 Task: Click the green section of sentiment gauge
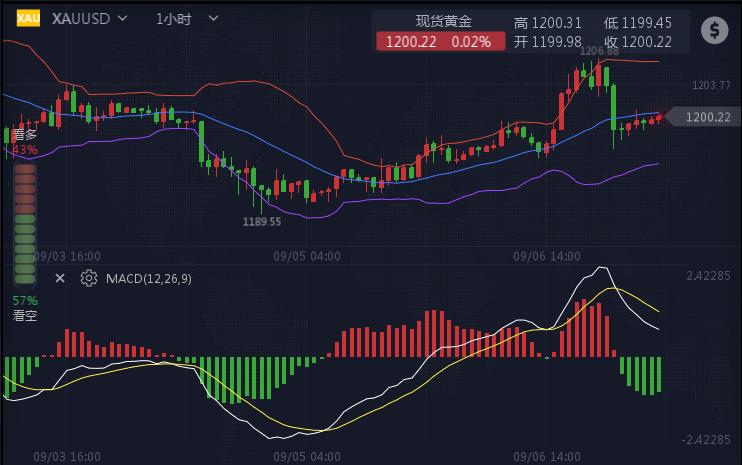coord(25,250)
